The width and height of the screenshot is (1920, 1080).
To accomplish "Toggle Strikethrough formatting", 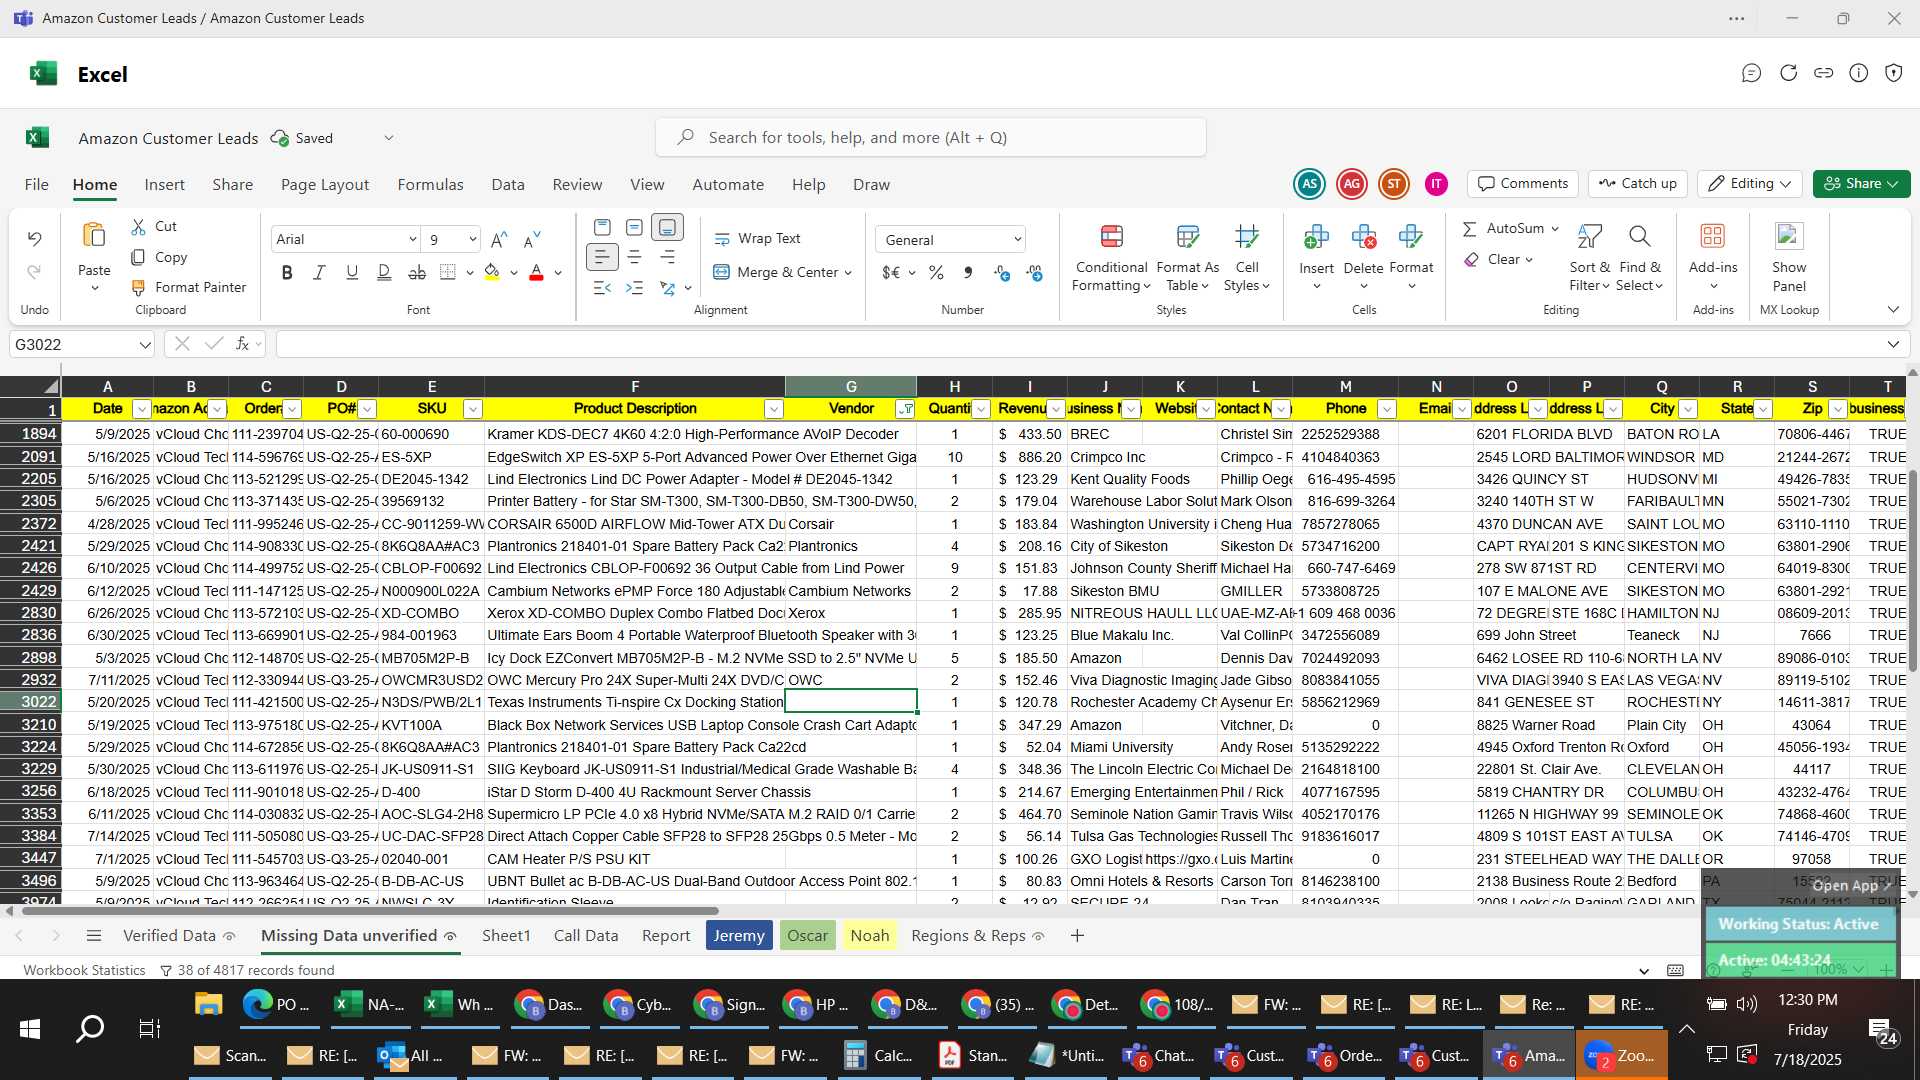I will (x=417, y=272).
